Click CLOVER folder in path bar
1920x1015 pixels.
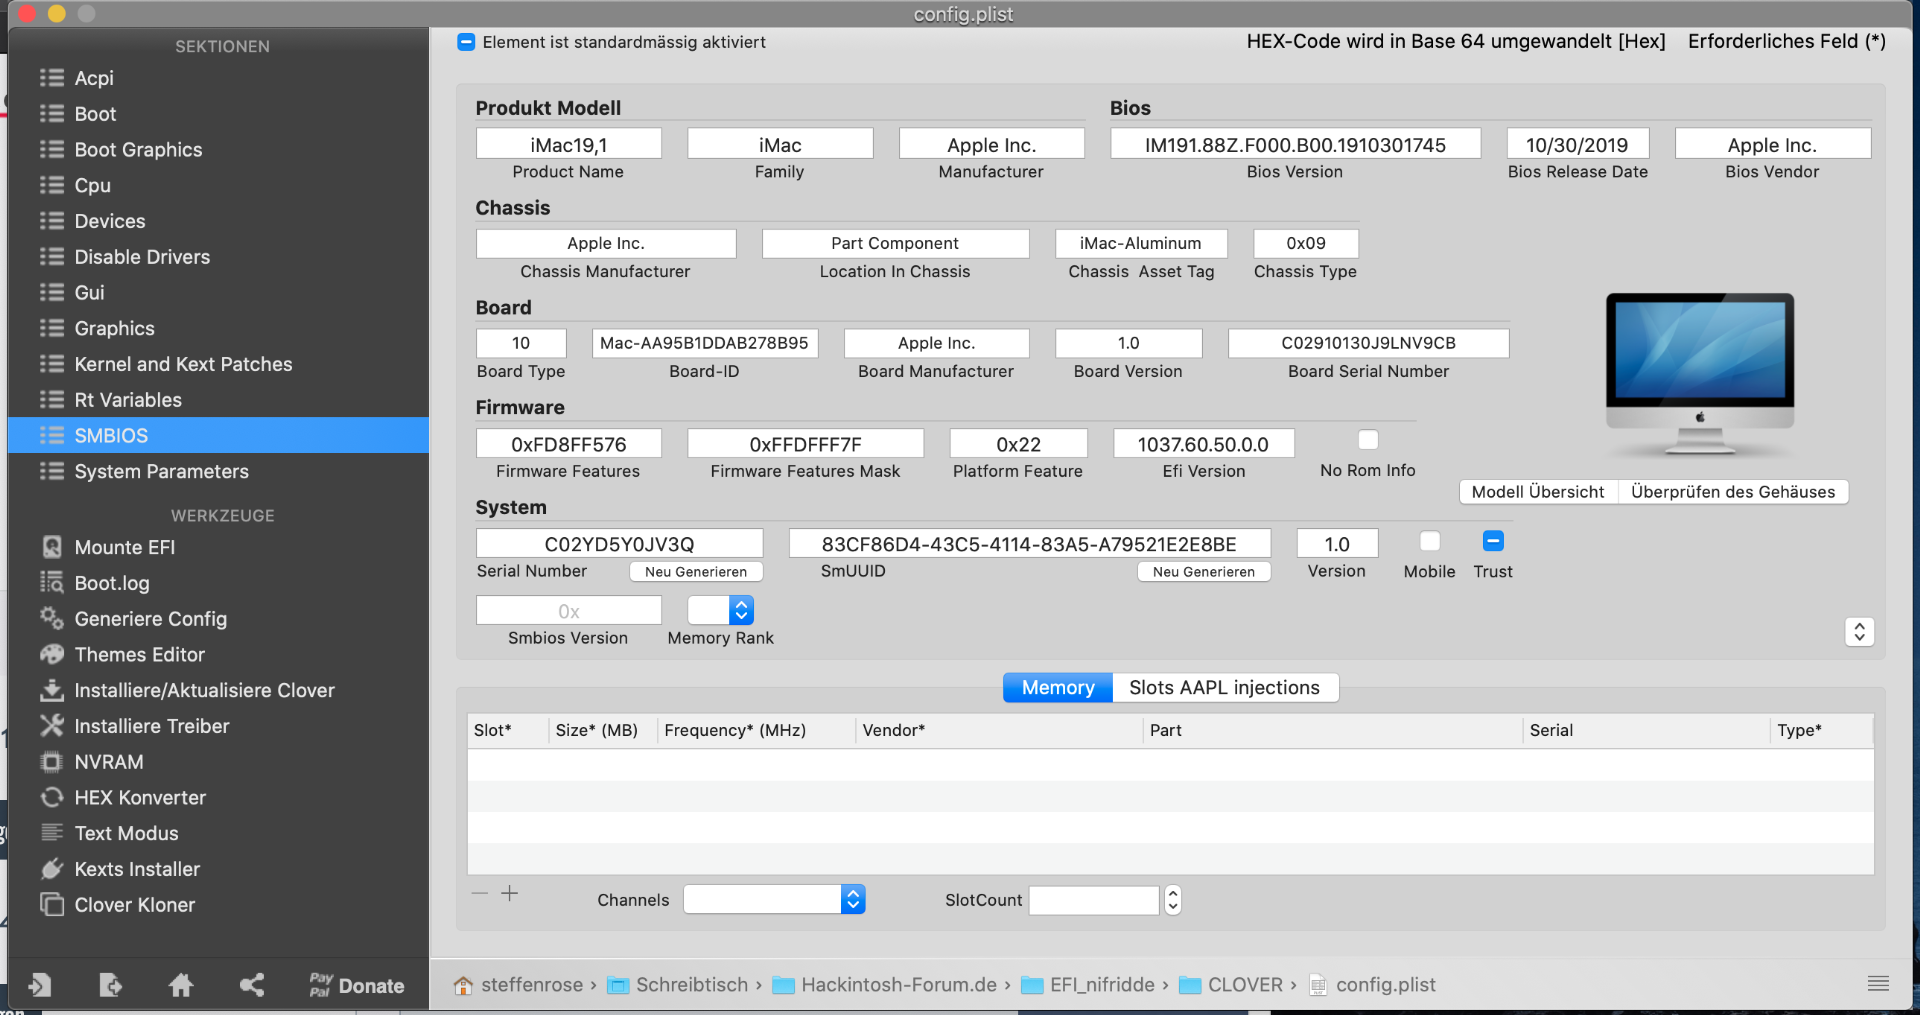1231,985
